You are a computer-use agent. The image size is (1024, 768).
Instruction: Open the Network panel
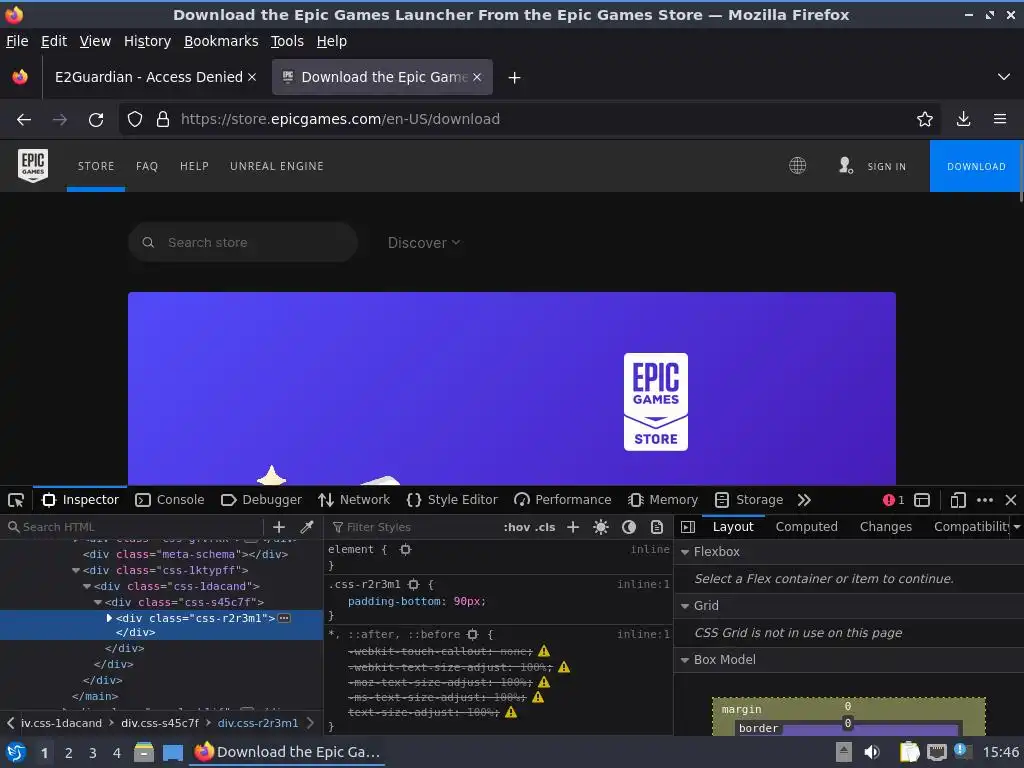pyautogui.click(x=354, y=500)
